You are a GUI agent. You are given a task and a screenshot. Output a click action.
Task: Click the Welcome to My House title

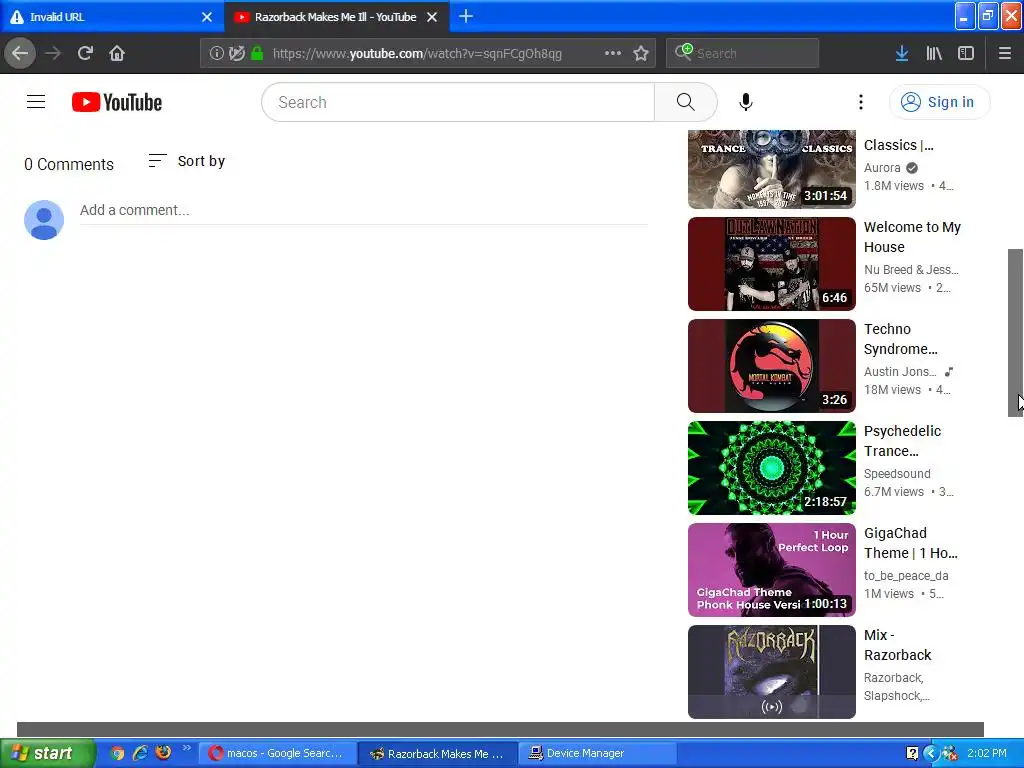pyautogui.click(x=912, y=237)
